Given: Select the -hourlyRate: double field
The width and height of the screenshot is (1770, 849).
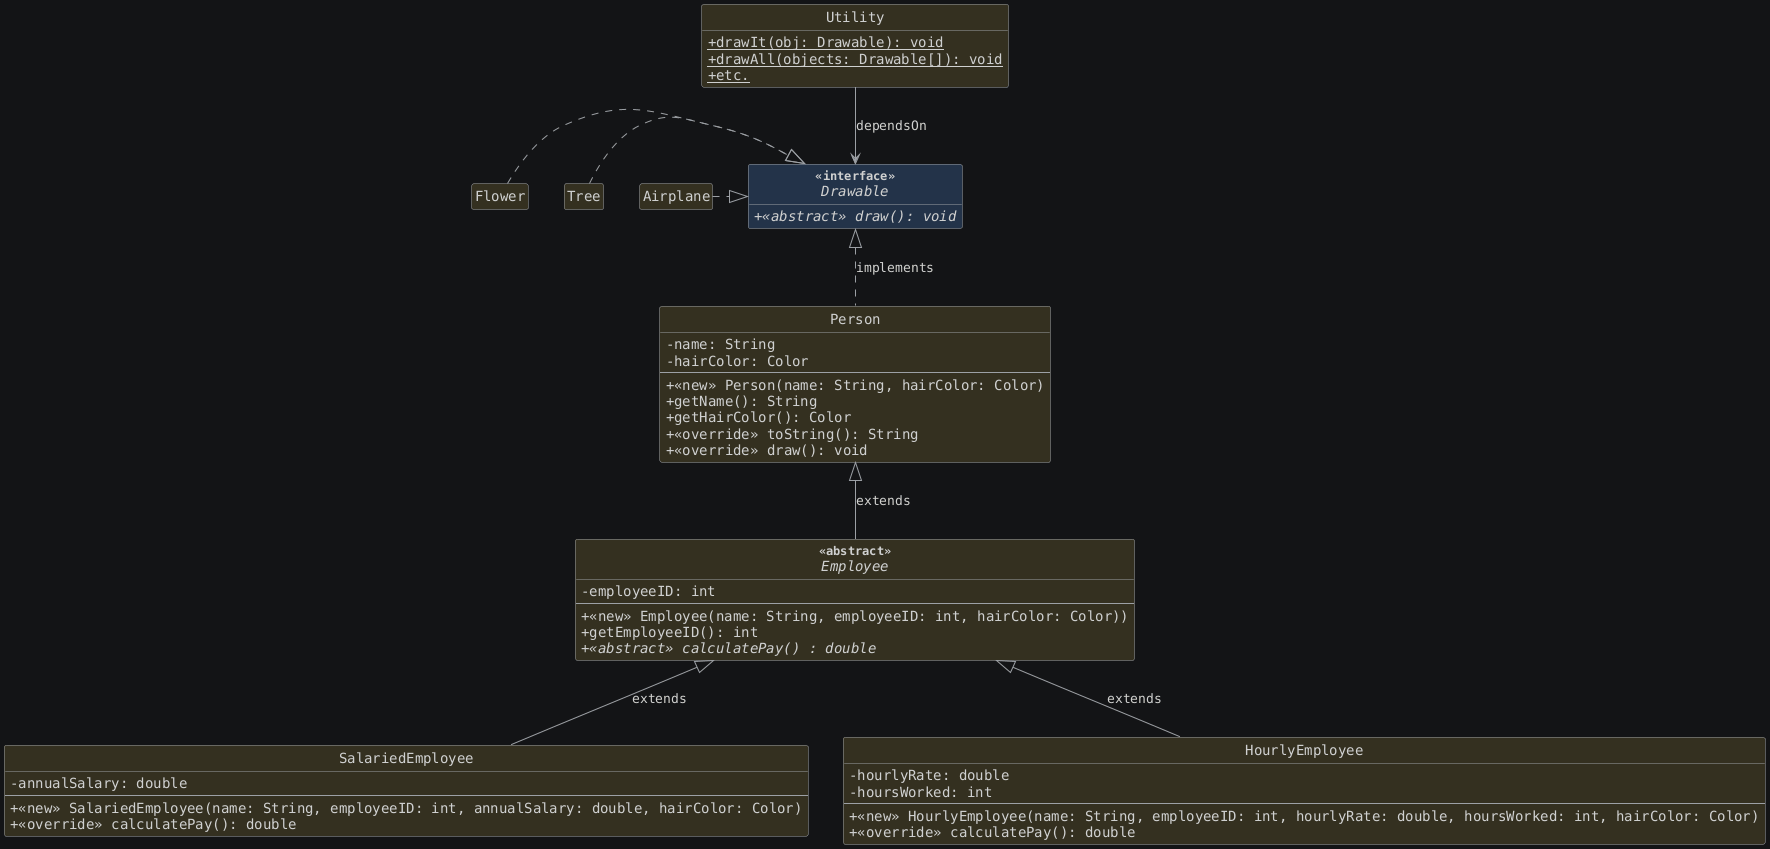Looking at the screenshot, I should (x=929, y=775).
